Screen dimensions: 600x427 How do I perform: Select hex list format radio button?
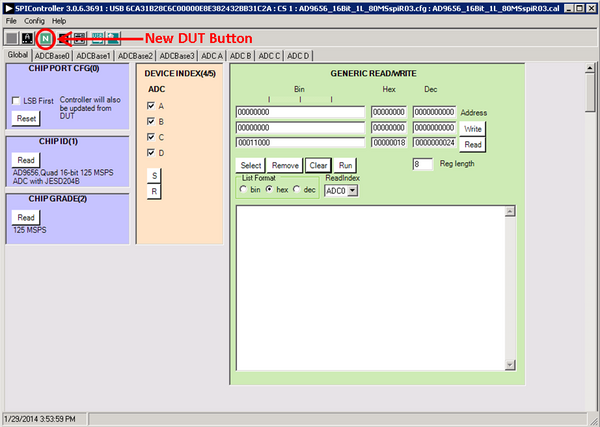[x=269, y=189]
